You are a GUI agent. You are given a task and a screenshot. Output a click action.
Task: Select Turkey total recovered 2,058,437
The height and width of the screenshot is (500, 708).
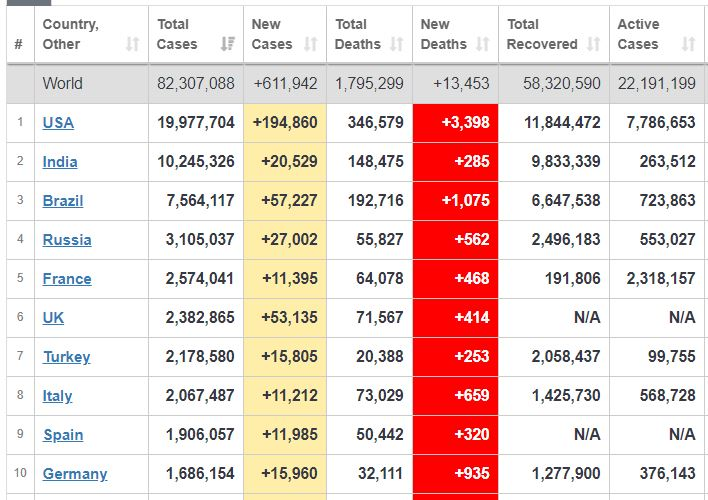point(566,356)
